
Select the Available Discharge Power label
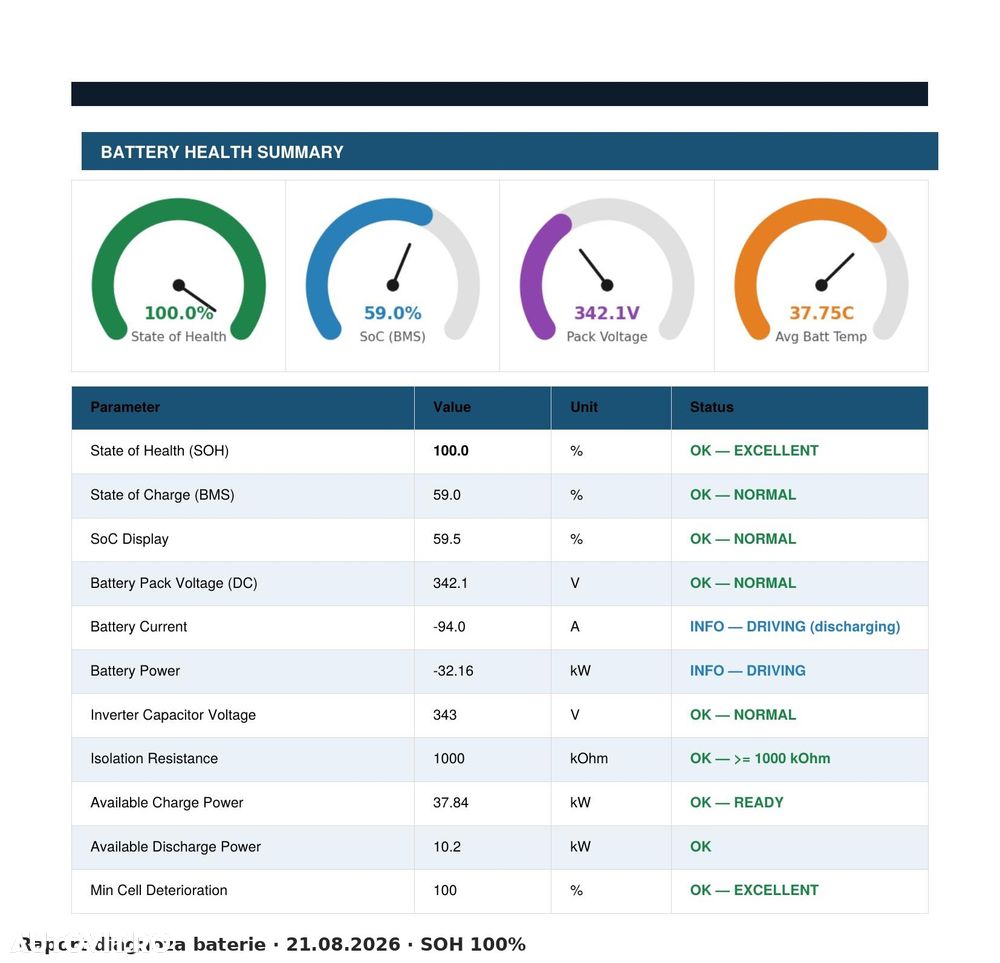click(176, 846)
